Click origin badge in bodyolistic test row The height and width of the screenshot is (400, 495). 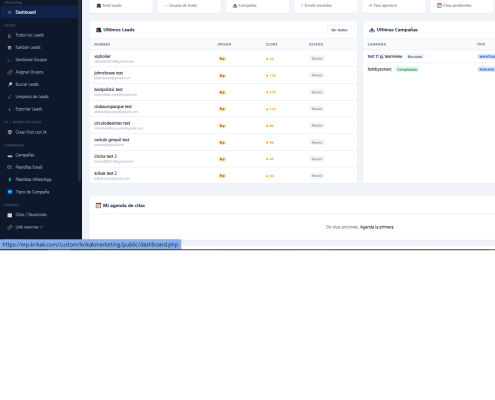(222, 92)
